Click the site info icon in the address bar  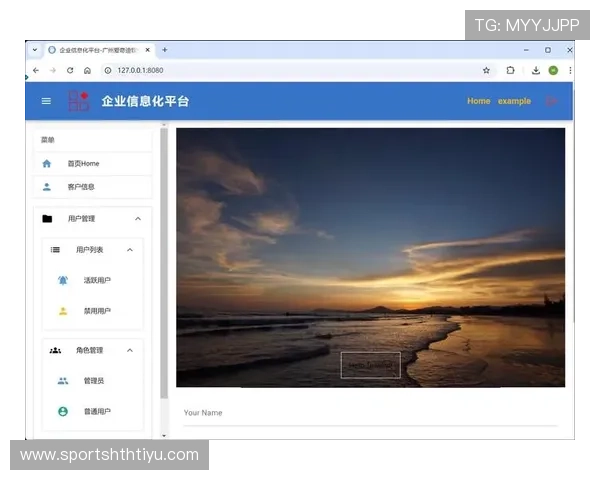108,70
